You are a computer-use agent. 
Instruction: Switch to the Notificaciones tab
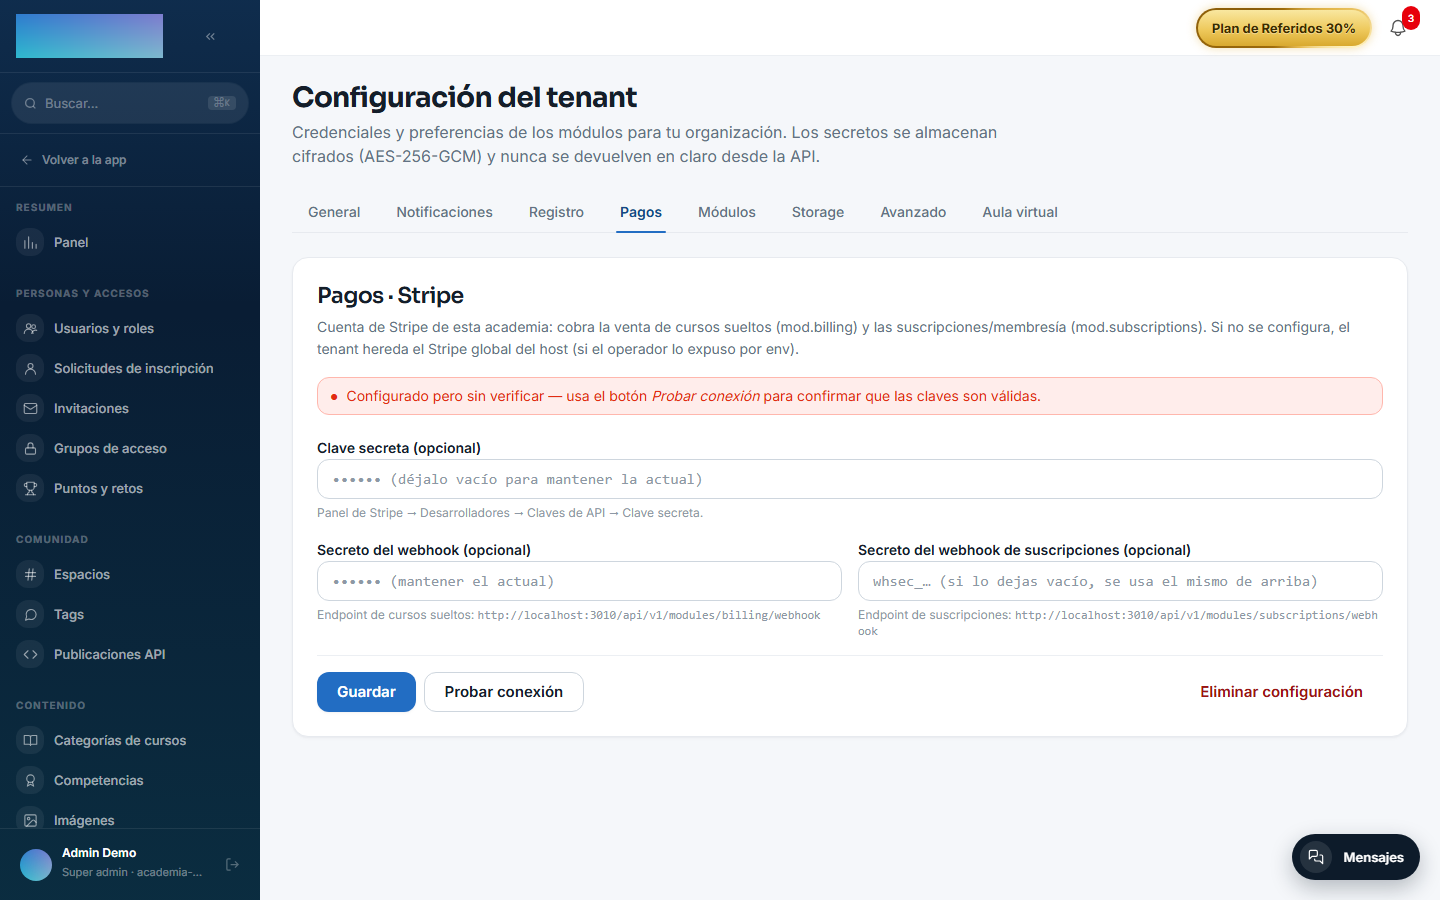444,212
